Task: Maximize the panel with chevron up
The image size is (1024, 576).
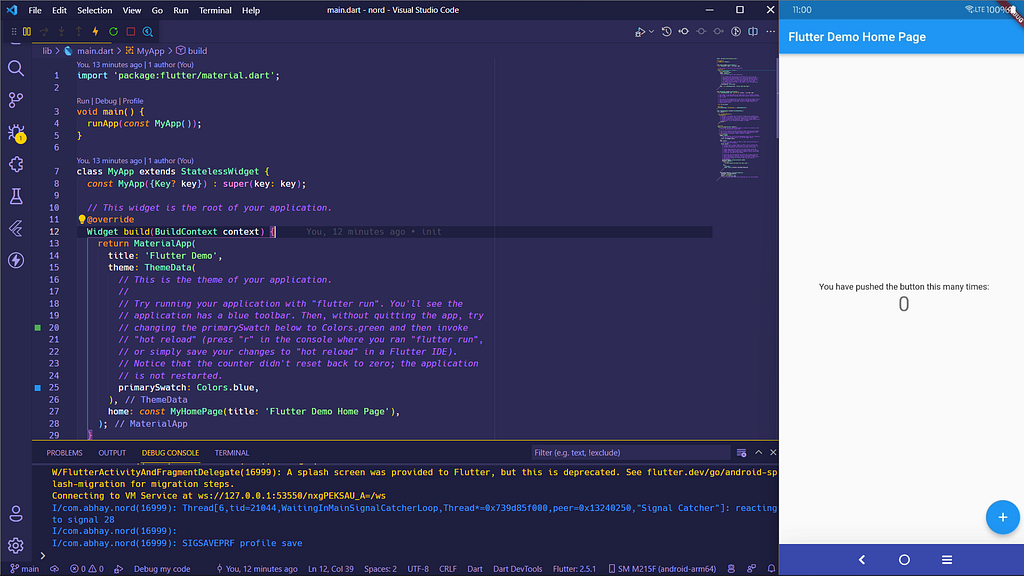Action: (758, 453)
